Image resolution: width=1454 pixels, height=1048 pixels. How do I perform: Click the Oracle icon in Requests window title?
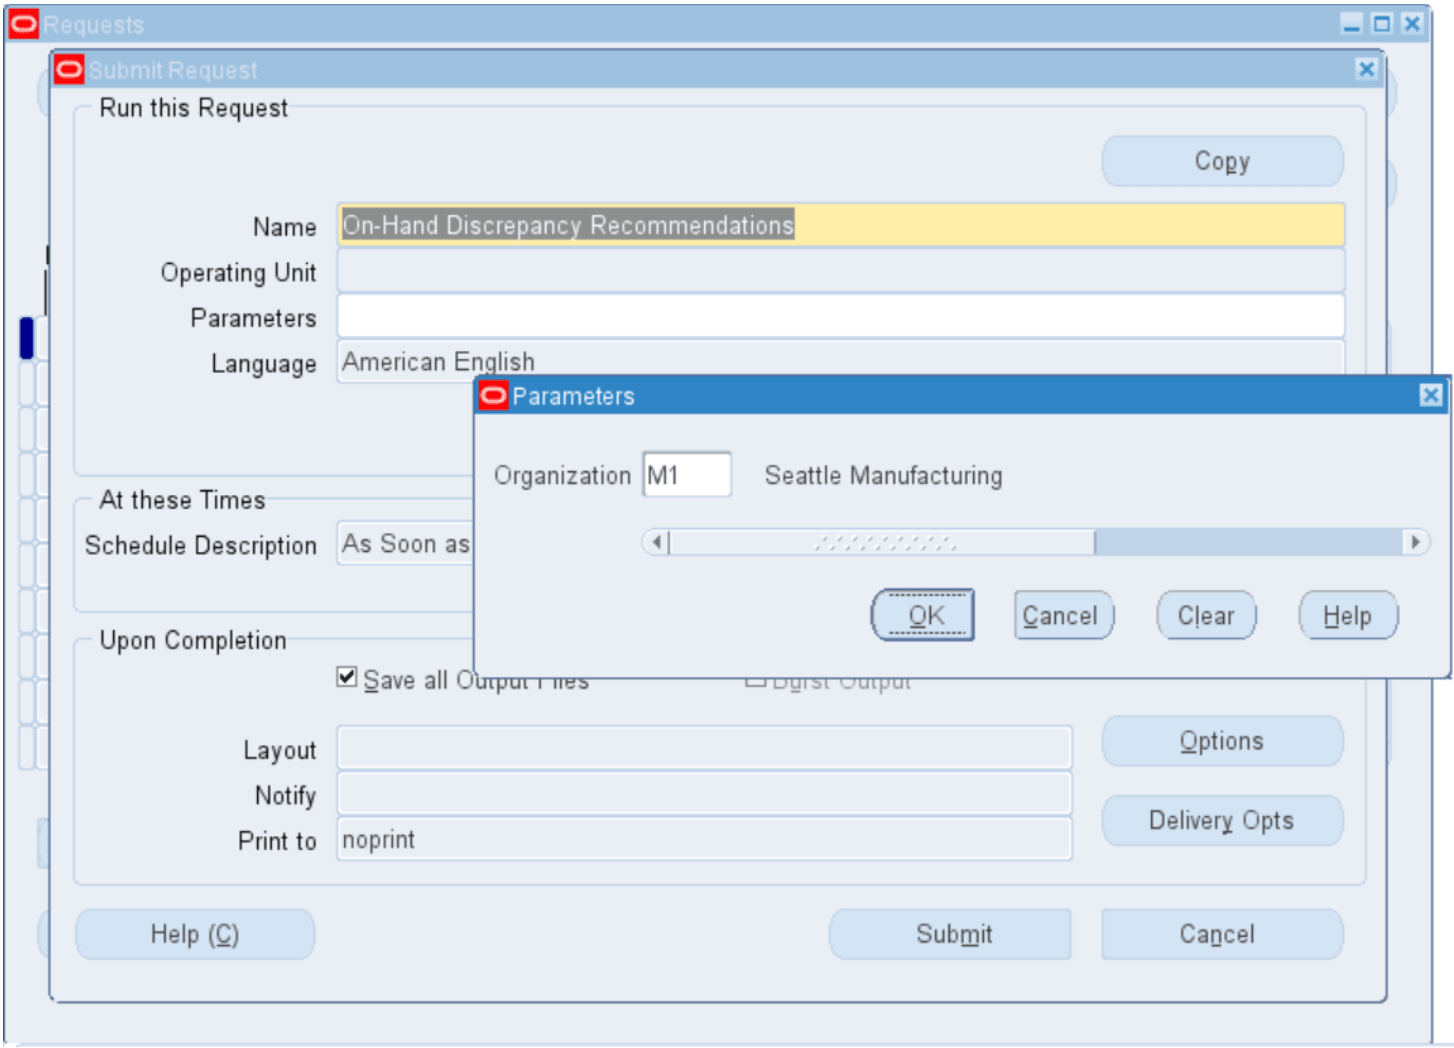click(x=23, y=24)
